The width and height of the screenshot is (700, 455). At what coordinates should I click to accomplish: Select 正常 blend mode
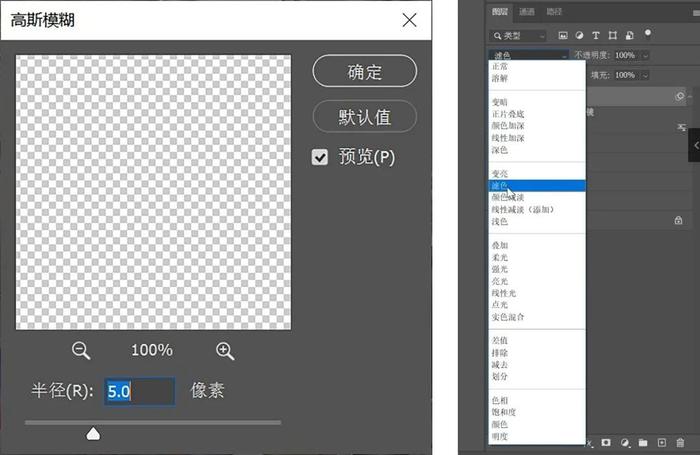[x=500, y=67]
